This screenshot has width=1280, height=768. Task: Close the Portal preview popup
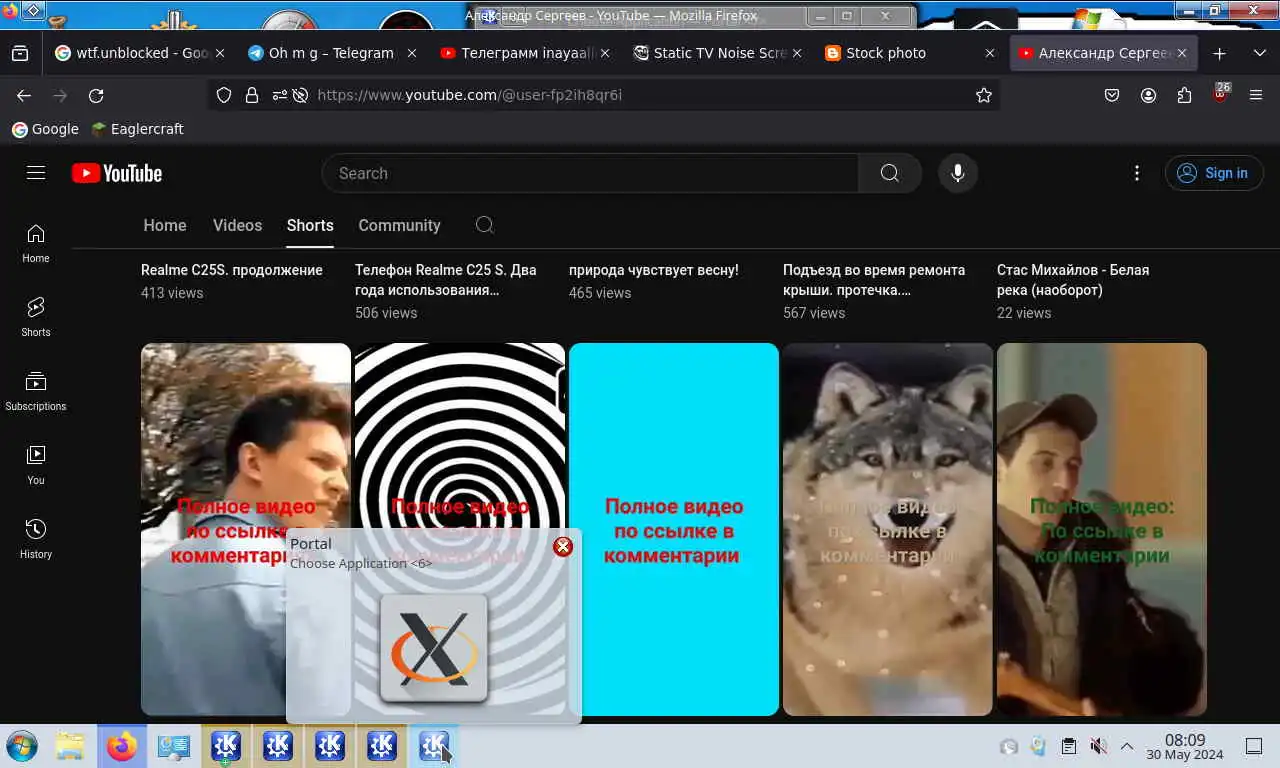tap(563, 546)
